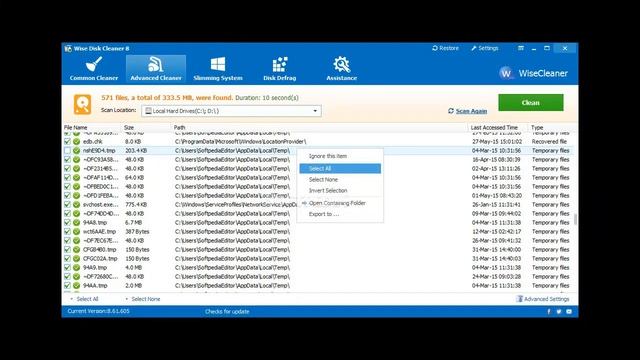Click the Wise Disk Cleaner title bar app icon
Viewport: 640px width, 360px height.
tap(68, 48)
